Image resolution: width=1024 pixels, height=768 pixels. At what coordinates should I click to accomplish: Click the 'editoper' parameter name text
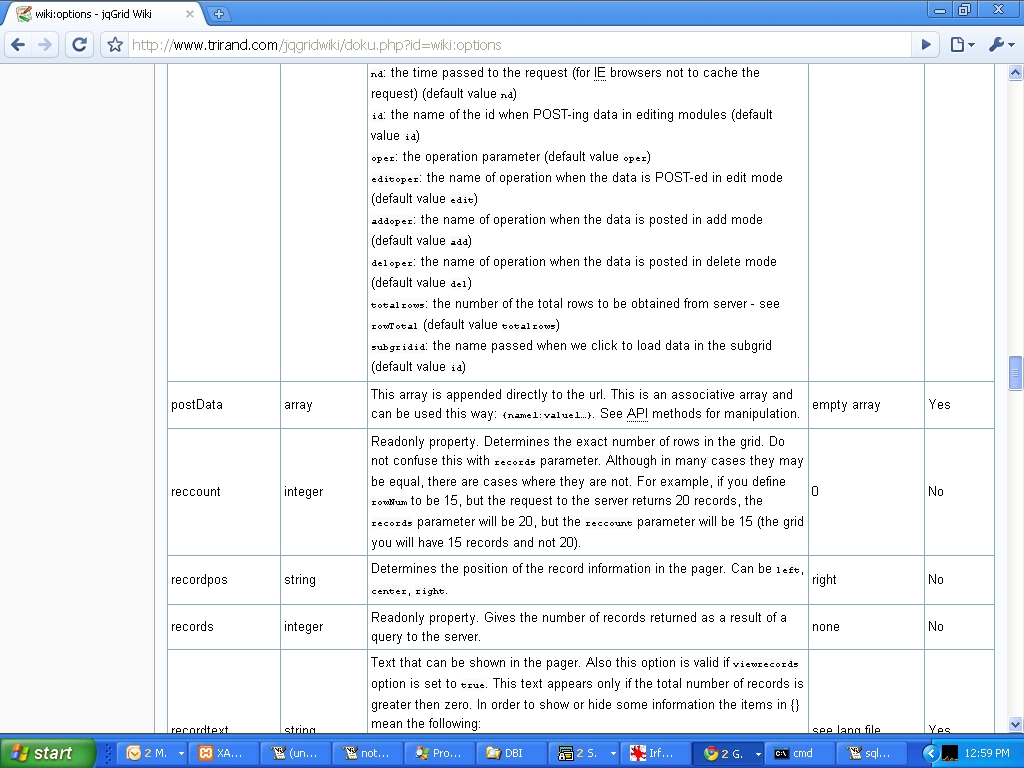395,179
